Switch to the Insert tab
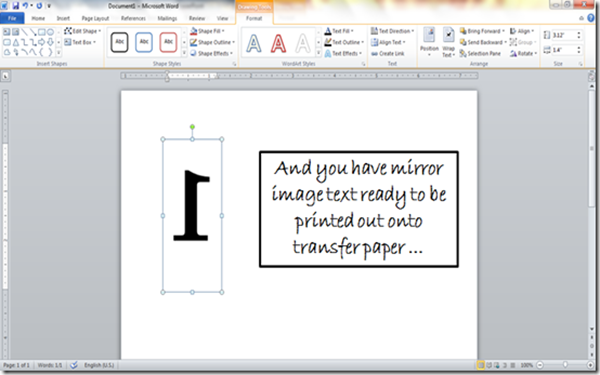 (63, 18)
